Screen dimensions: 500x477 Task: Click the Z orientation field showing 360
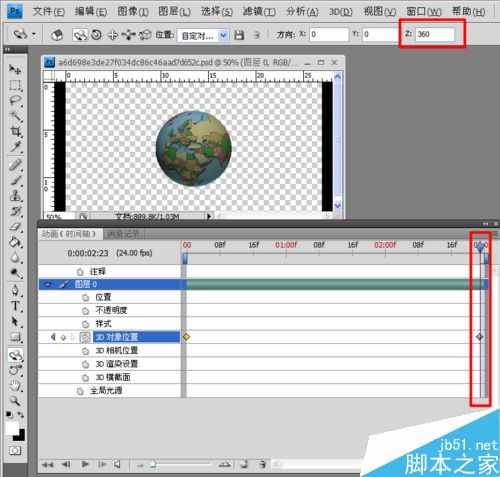[434, 34]
